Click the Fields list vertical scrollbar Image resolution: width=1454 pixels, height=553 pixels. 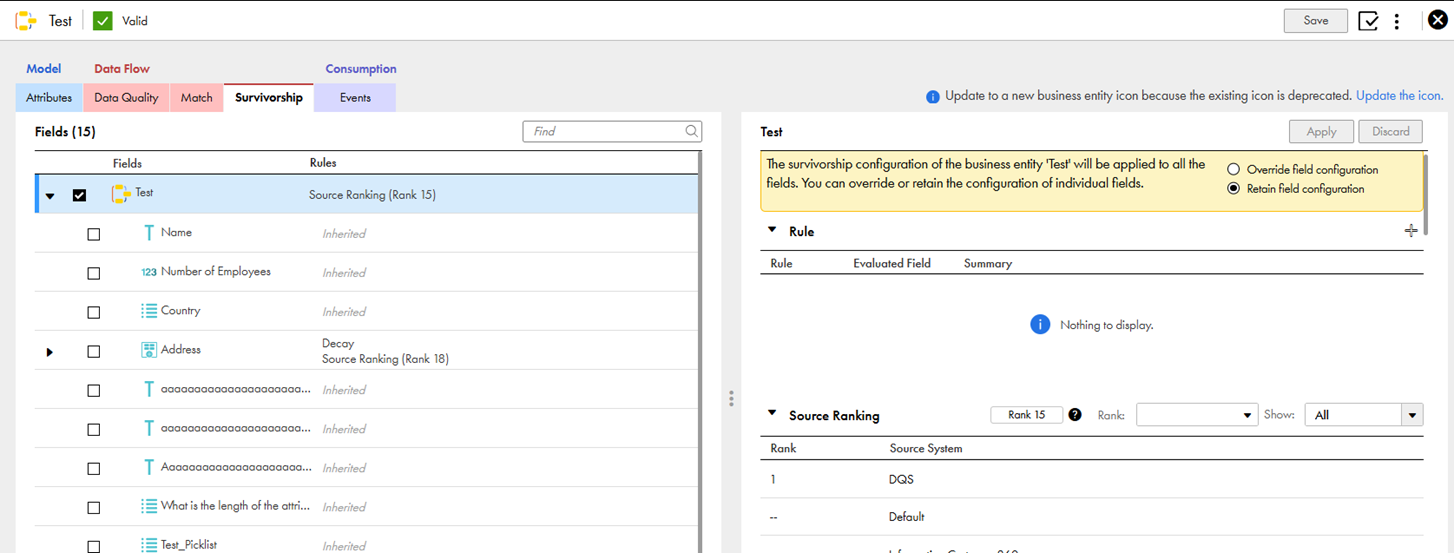click(x=700, y=350)
